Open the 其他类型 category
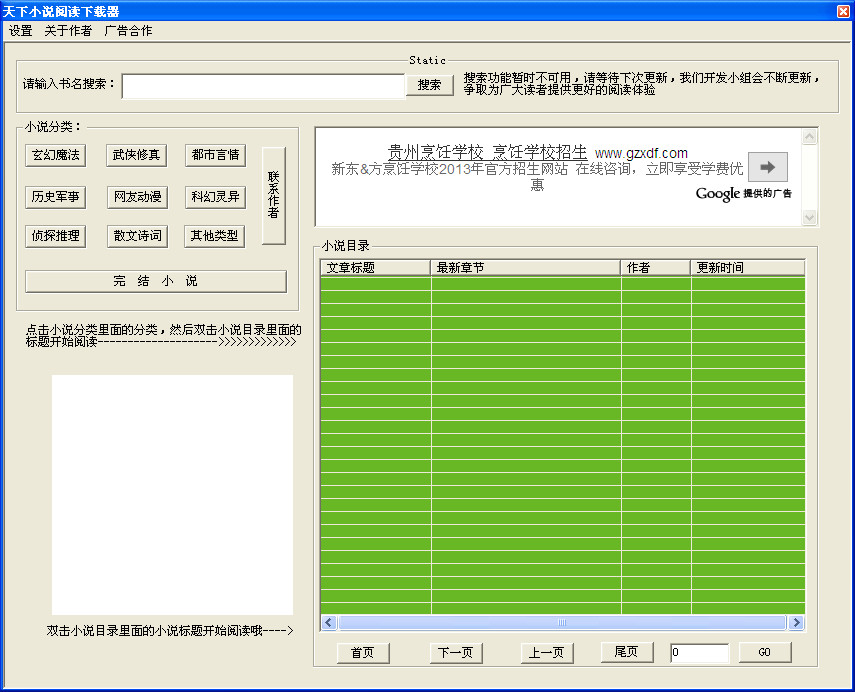The height and width of the screenshot is (692, 855). pos(215,236)
